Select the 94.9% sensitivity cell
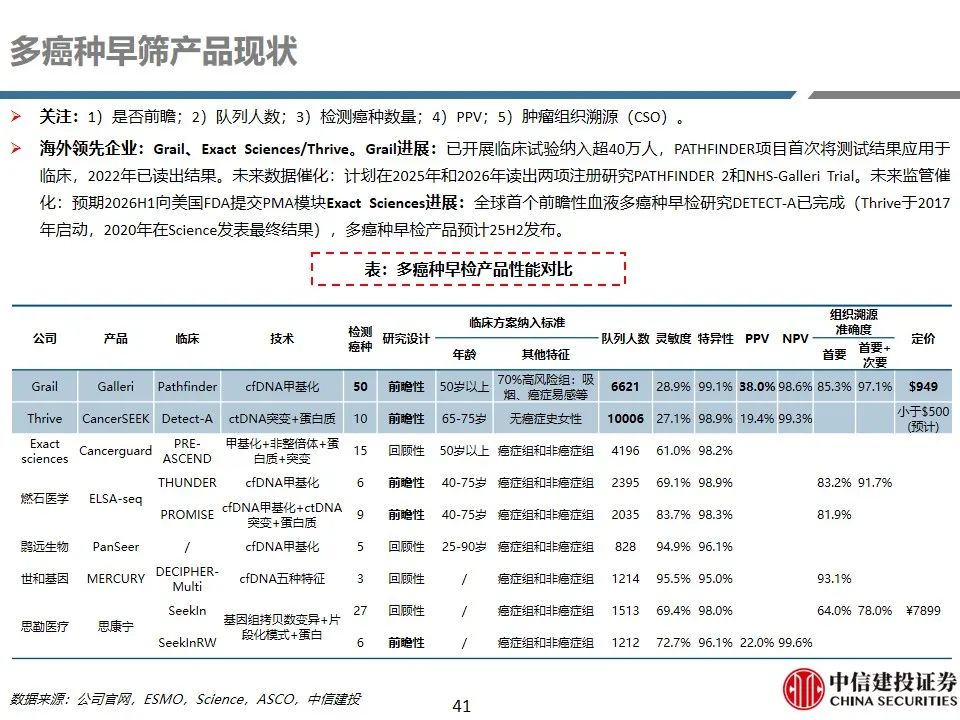The height and width of the screenshot is (720, 960). point(673,547)
